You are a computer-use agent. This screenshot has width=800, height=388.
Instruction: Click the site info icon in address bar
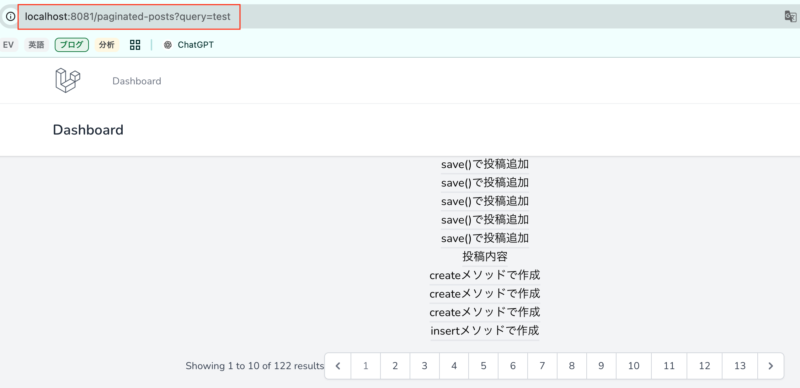(10, 16)
